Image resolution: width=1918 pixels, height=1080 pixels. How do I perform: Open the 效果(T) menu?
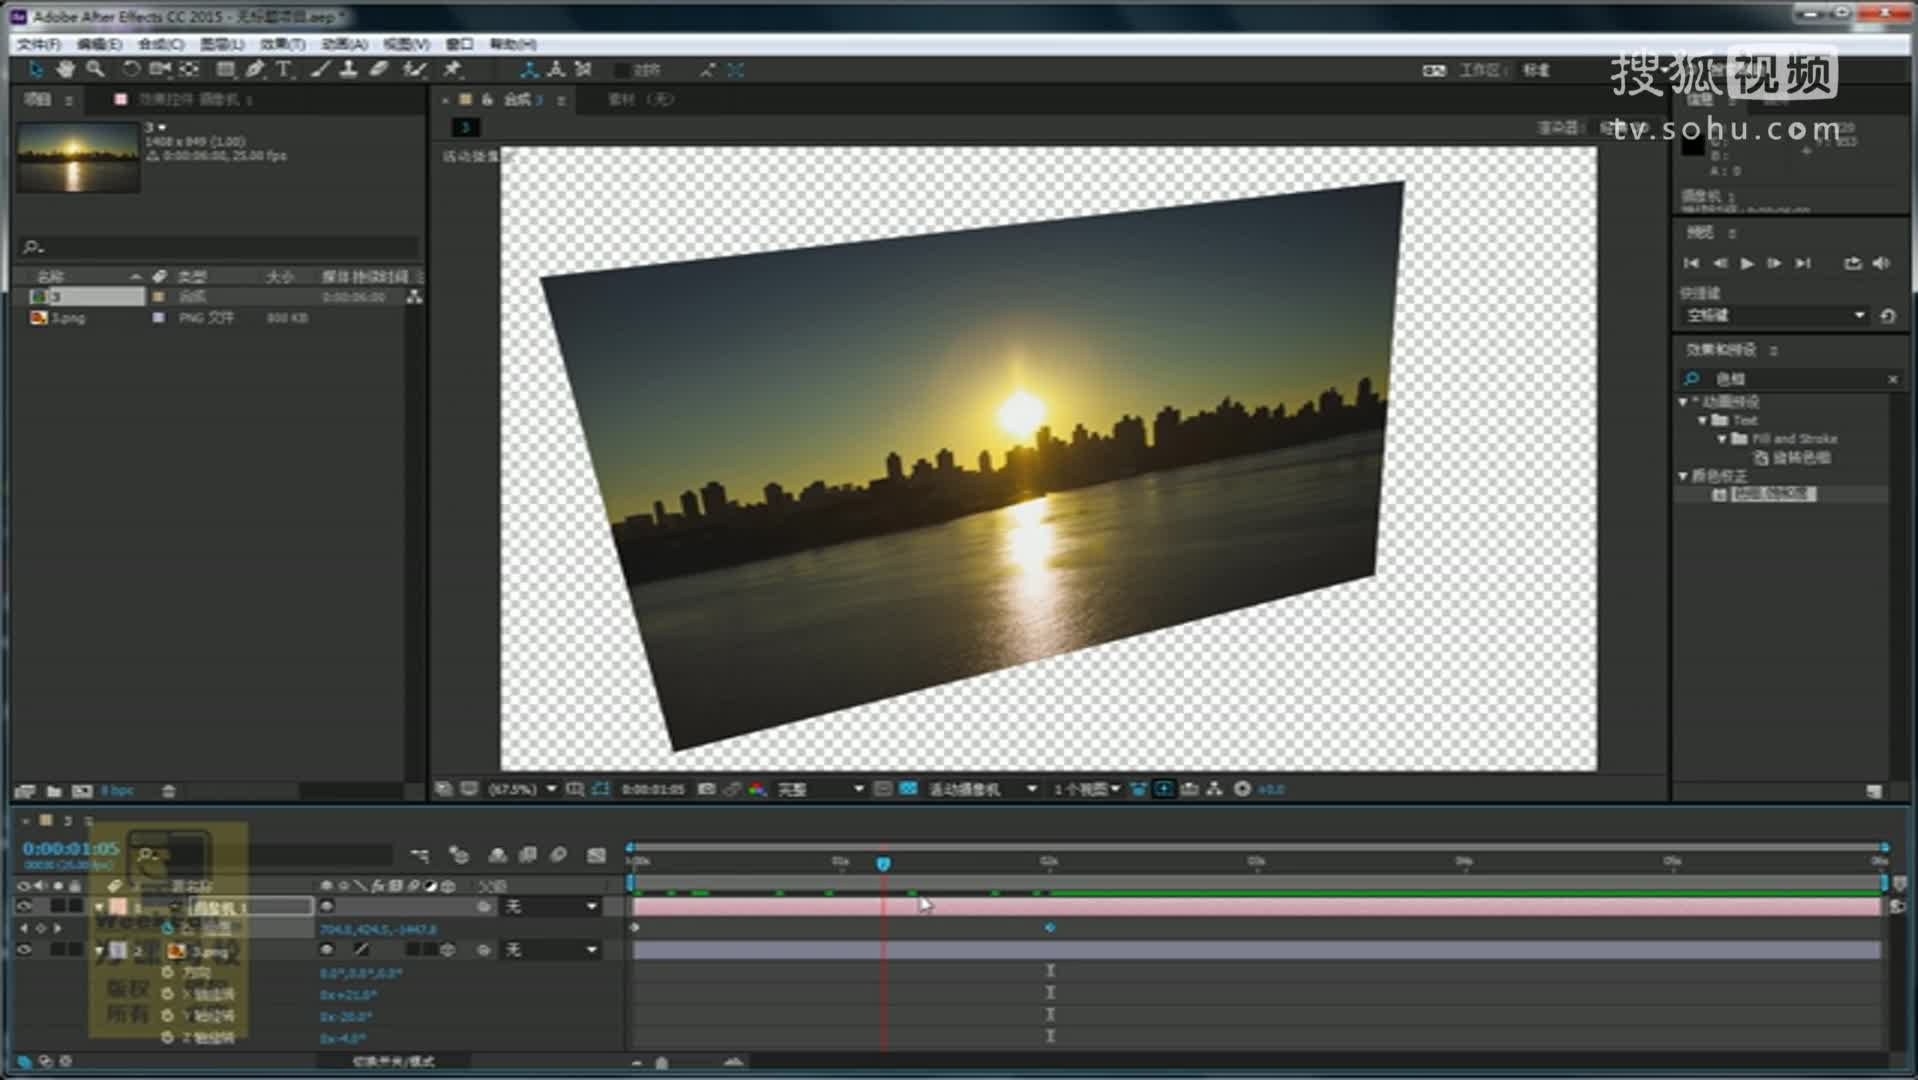click(282, 44)
